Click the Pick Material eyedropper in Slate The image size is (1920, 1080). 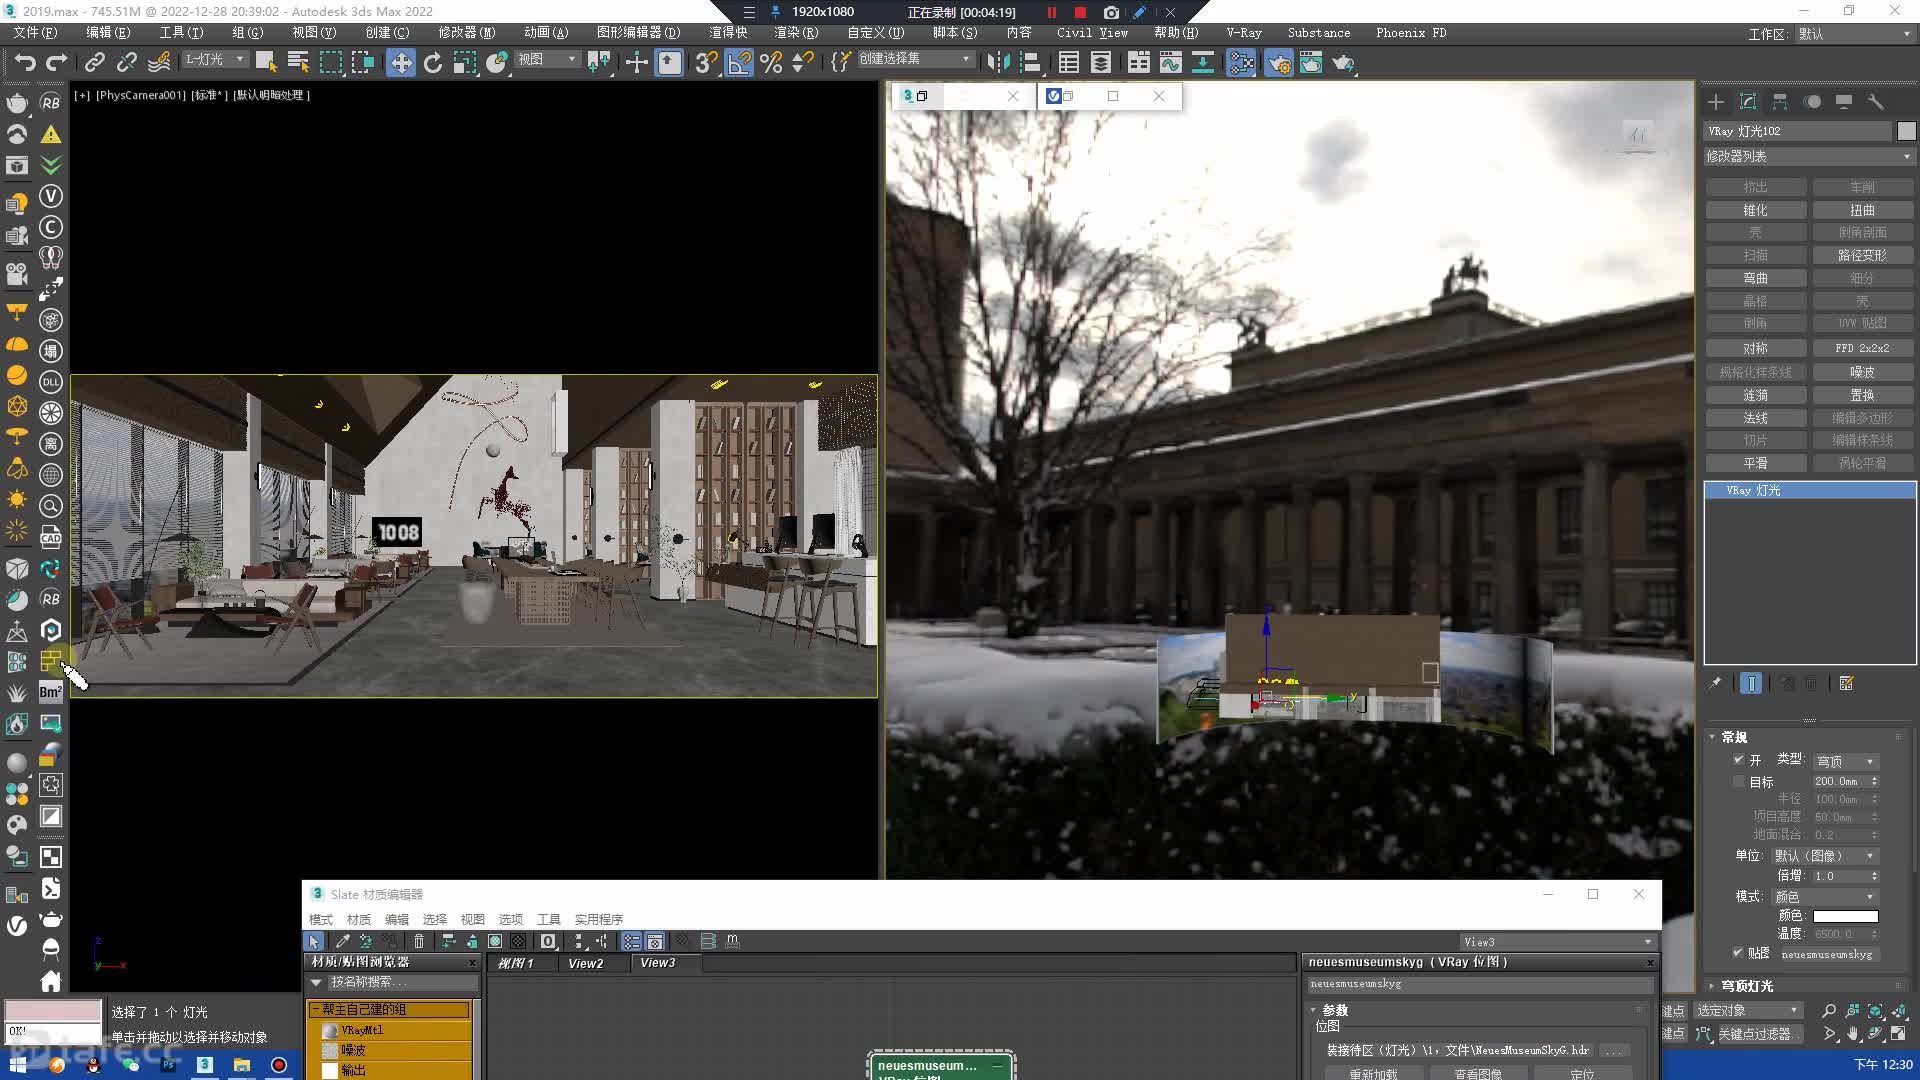(x=342, y=941)
